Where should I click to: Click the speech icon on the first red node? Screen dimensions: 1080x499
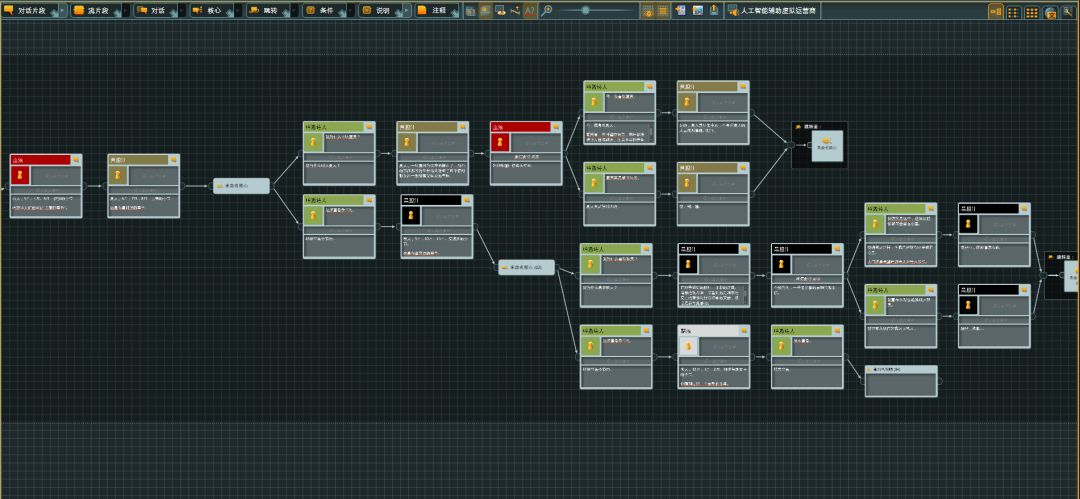(76, 160)
